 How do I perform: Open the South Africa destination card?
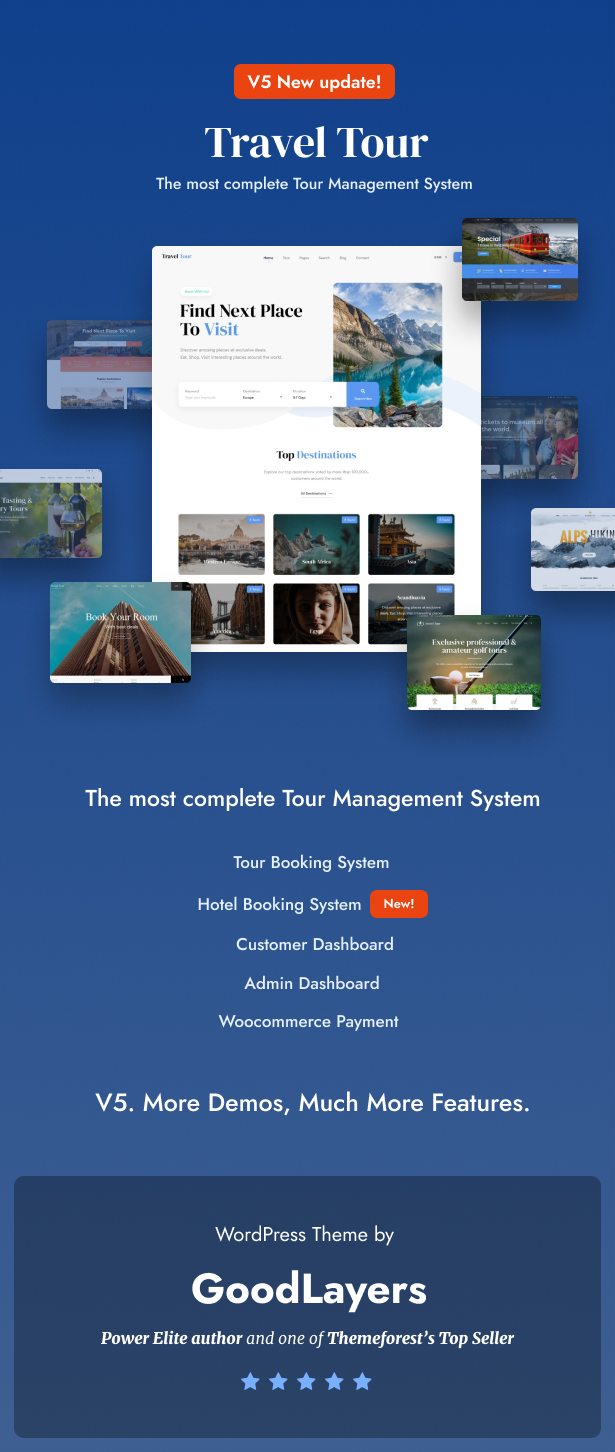[316, 544]
